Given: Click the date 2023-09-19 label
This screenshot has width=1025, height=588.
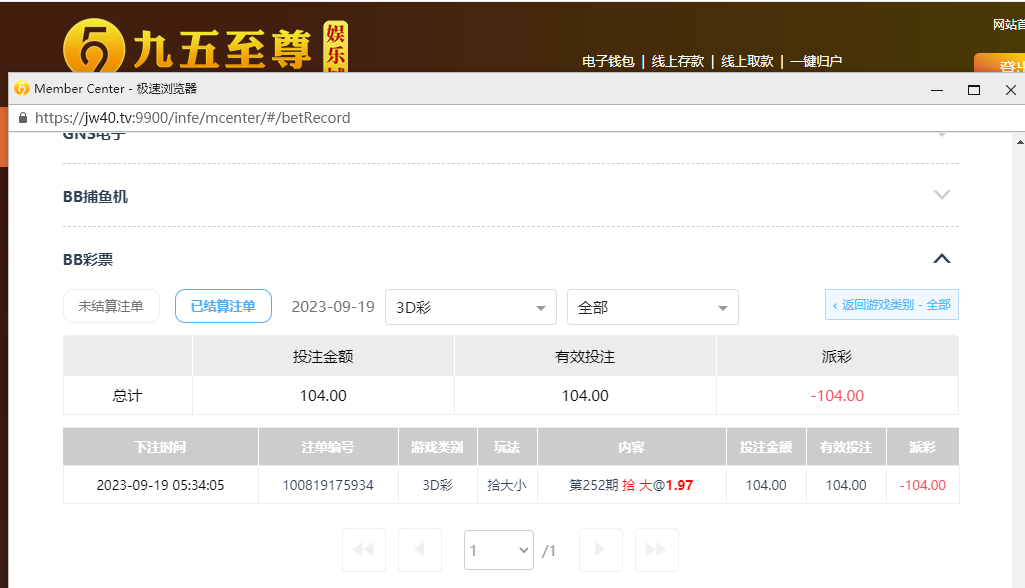Looking at the screenshot, I should pos(333,307).
